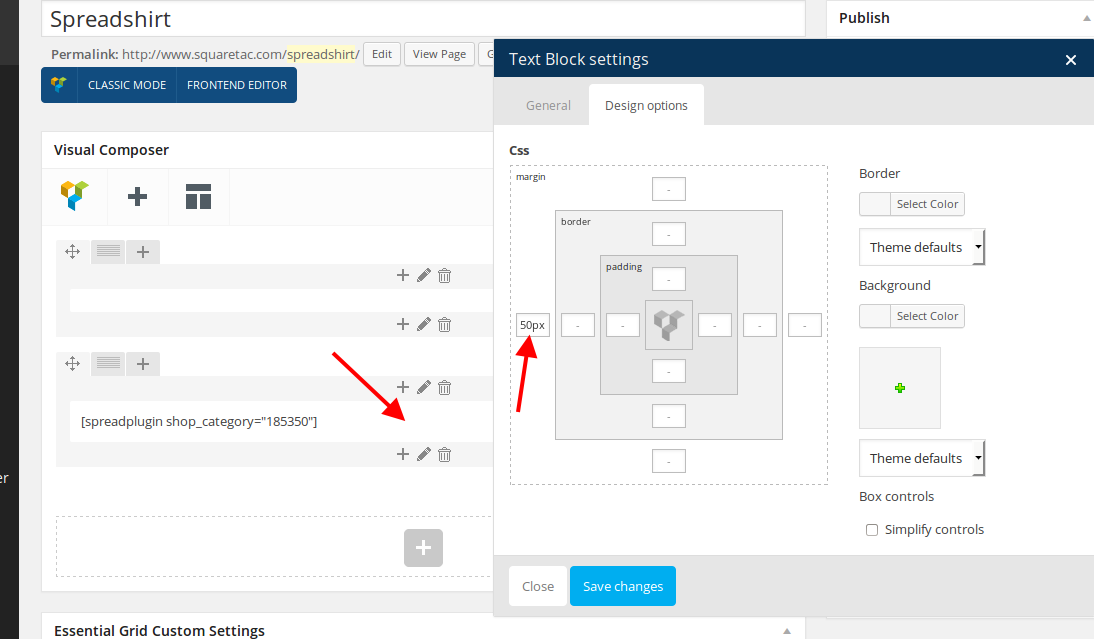Click the margin-right input field
This screenshot has width=1094, height=639.
(x=804, y=325)
